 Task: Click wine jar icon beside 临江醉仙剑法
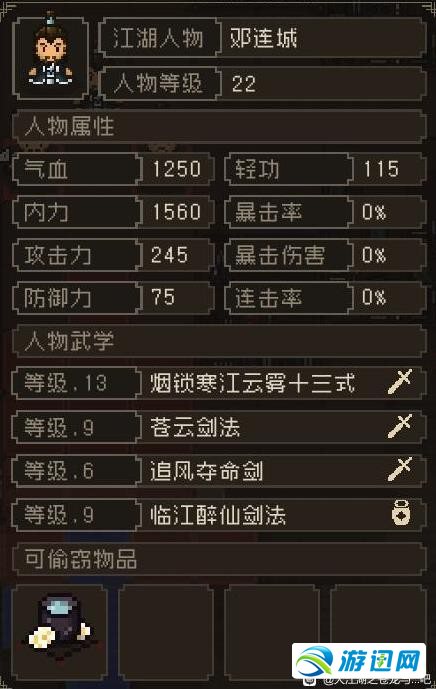pyautogui.click(x=401, y=512)
